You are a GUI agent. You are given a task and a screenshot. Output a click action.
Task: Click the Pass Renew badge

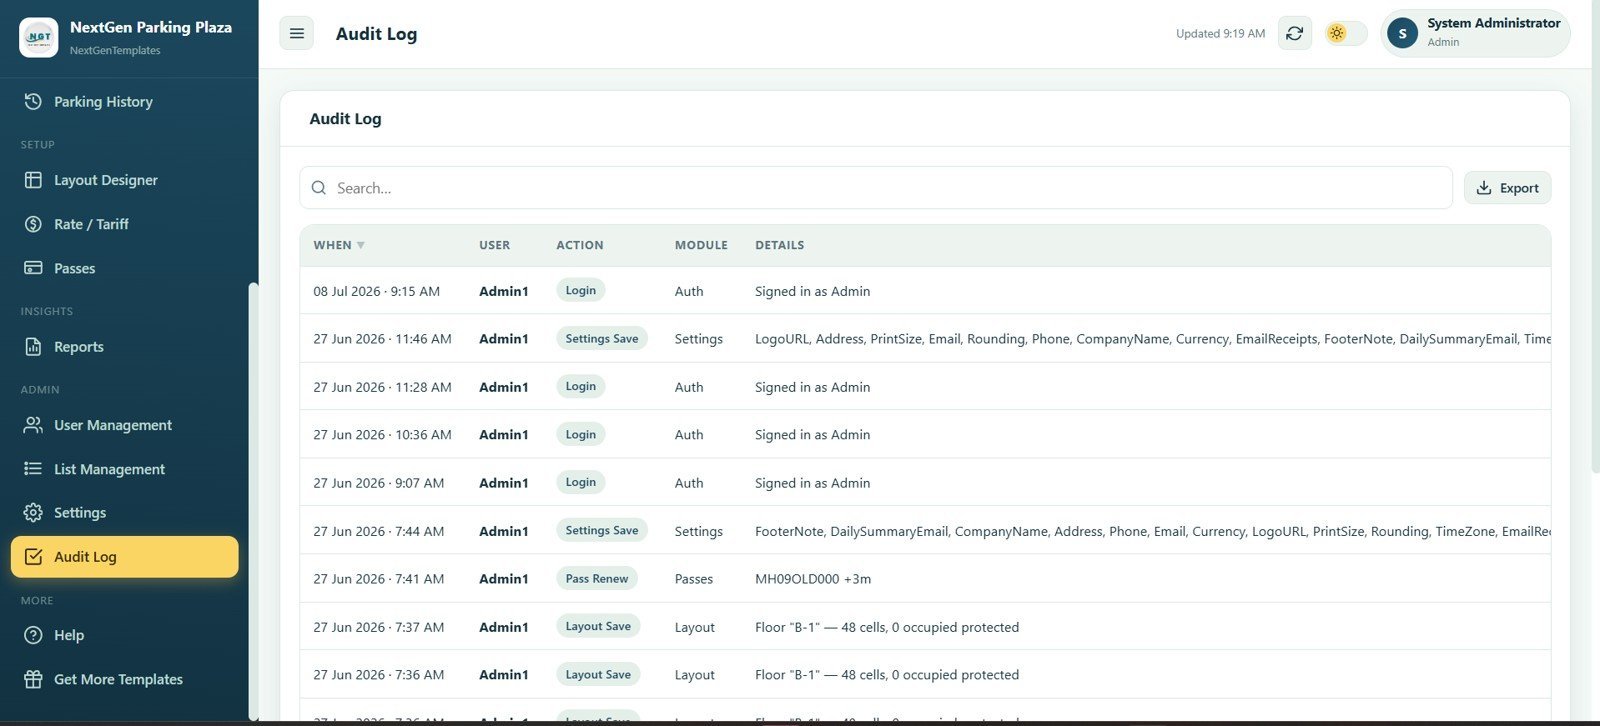click(x=597, y=579)
